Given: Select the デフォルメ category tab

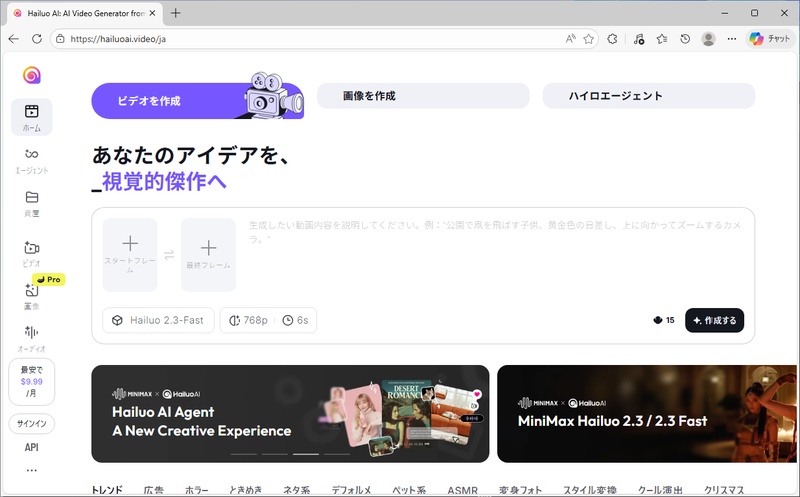Looking at the screenshot, I should tap(351, 490).
